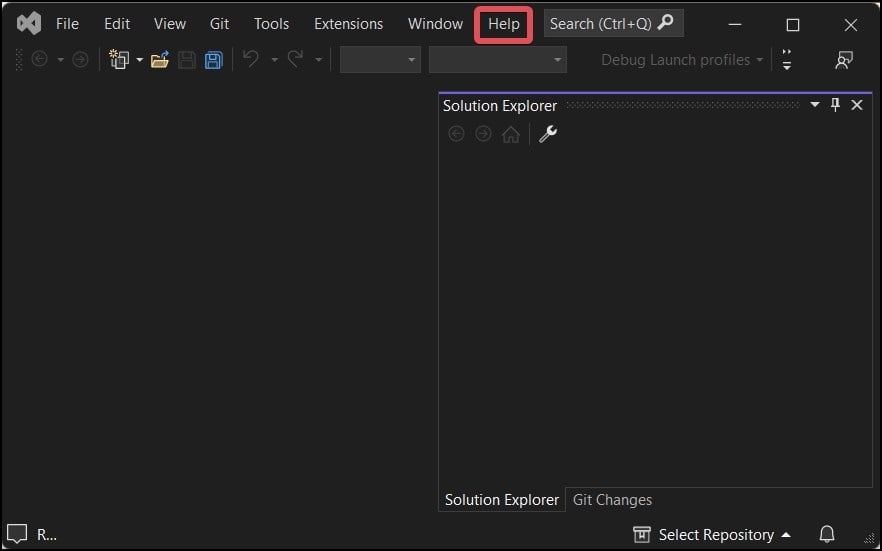Click the status bar background tasks icon

[17, 534]
